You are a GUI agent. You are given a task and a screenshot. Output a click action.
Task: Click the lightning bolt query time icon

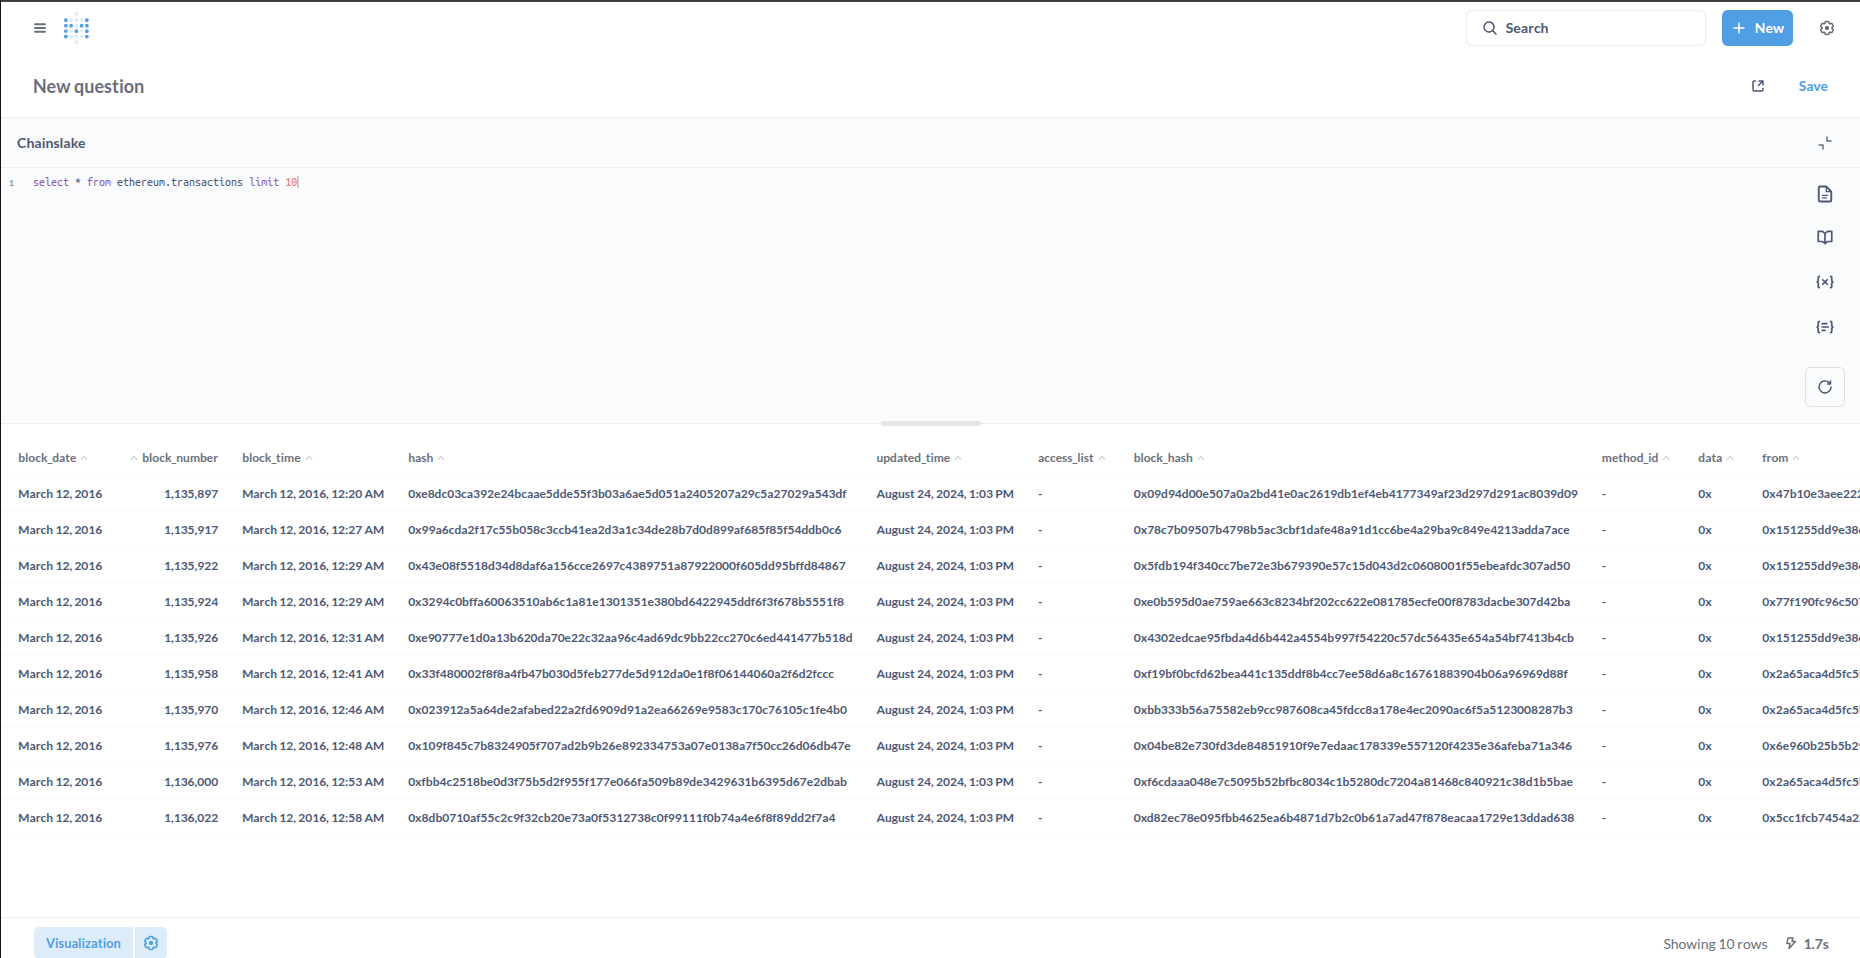point(1791,943)
